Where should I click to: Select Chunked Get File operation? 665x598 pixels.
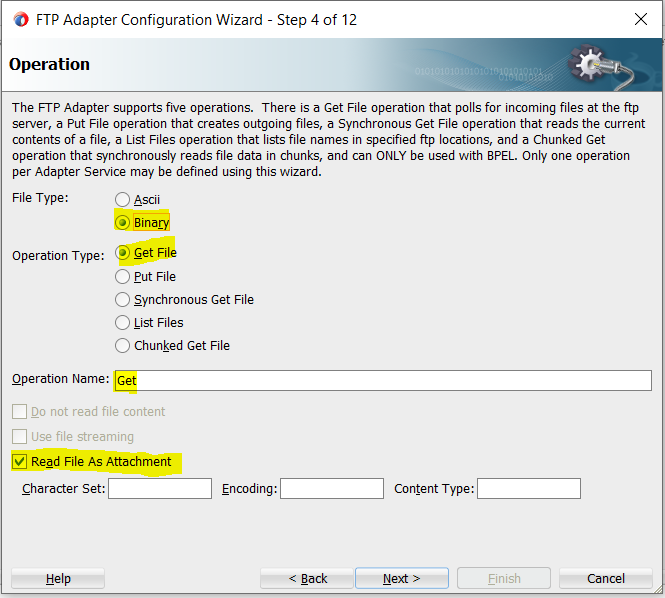[x=123, y=345]
